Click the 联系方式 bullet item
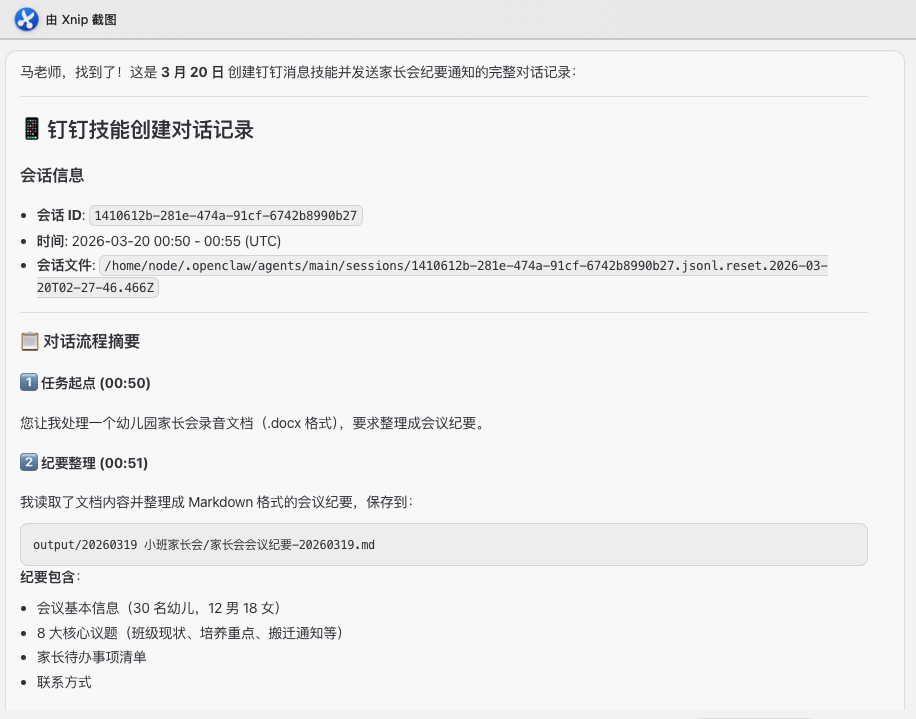Image resolution: width=916 pixels, height=719 pixels. [x=64, y=682]
